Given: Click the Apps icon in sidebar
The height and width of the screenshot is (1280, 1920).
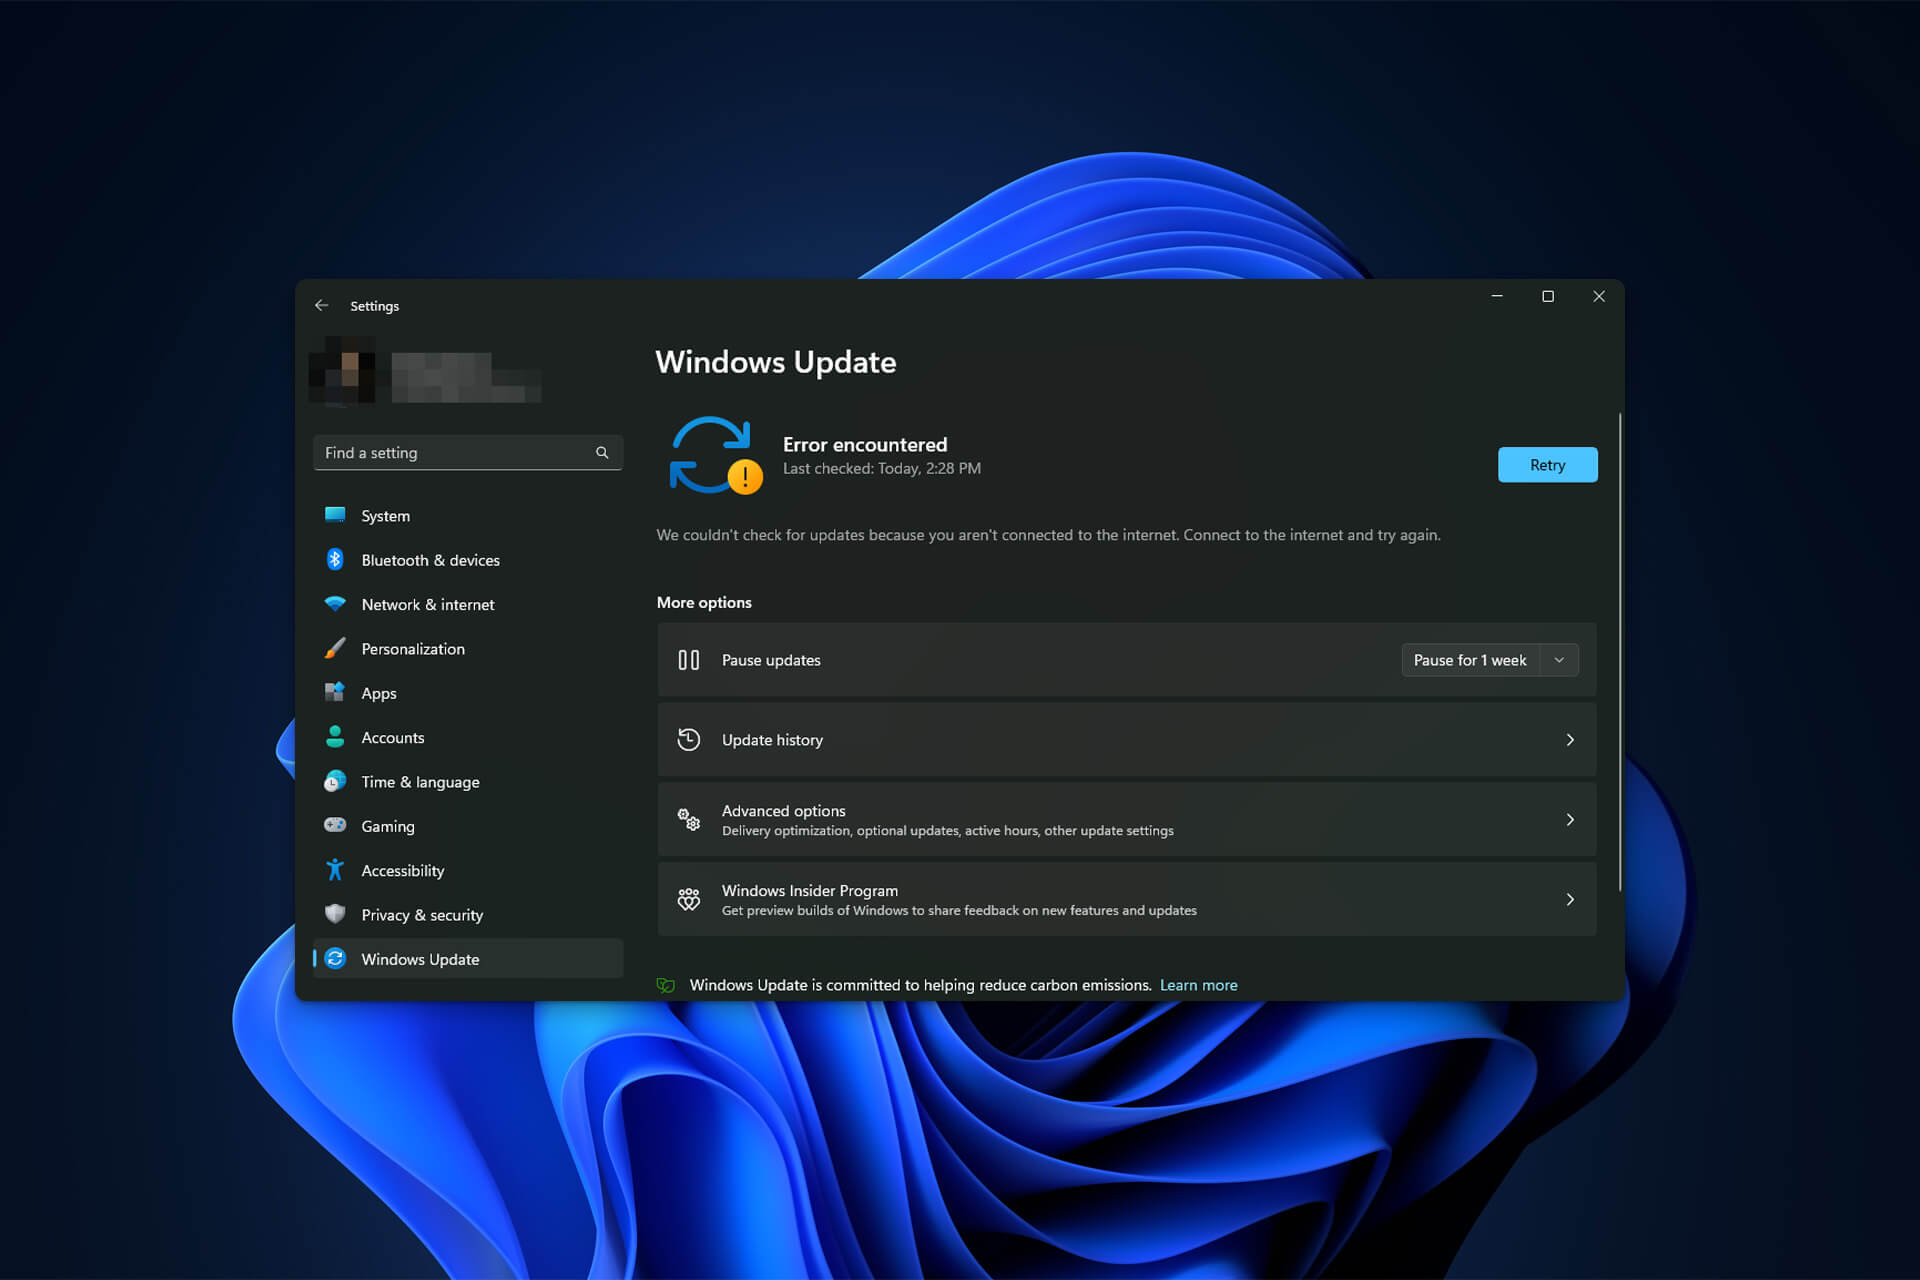Looking at the screenshot, I should click(x=335, y=692).
